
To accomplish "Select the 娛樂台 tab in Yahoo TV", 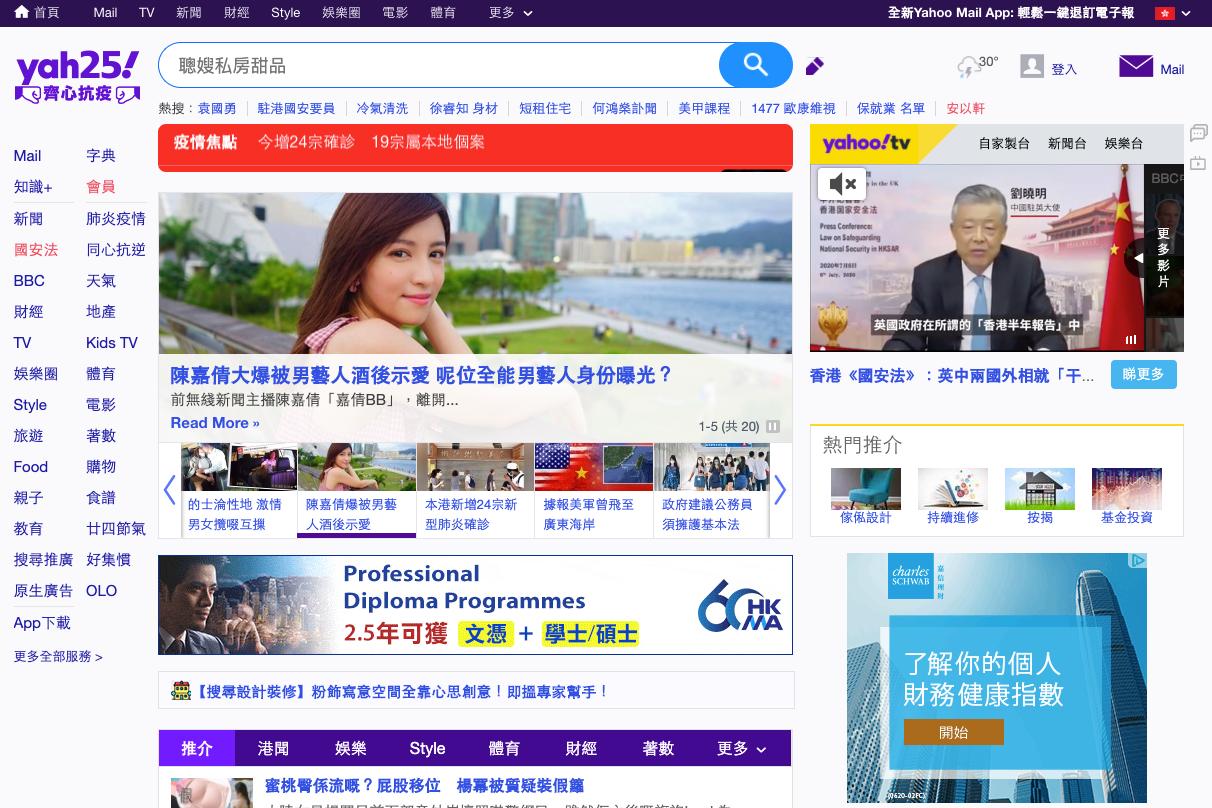I will [1123, 144].
